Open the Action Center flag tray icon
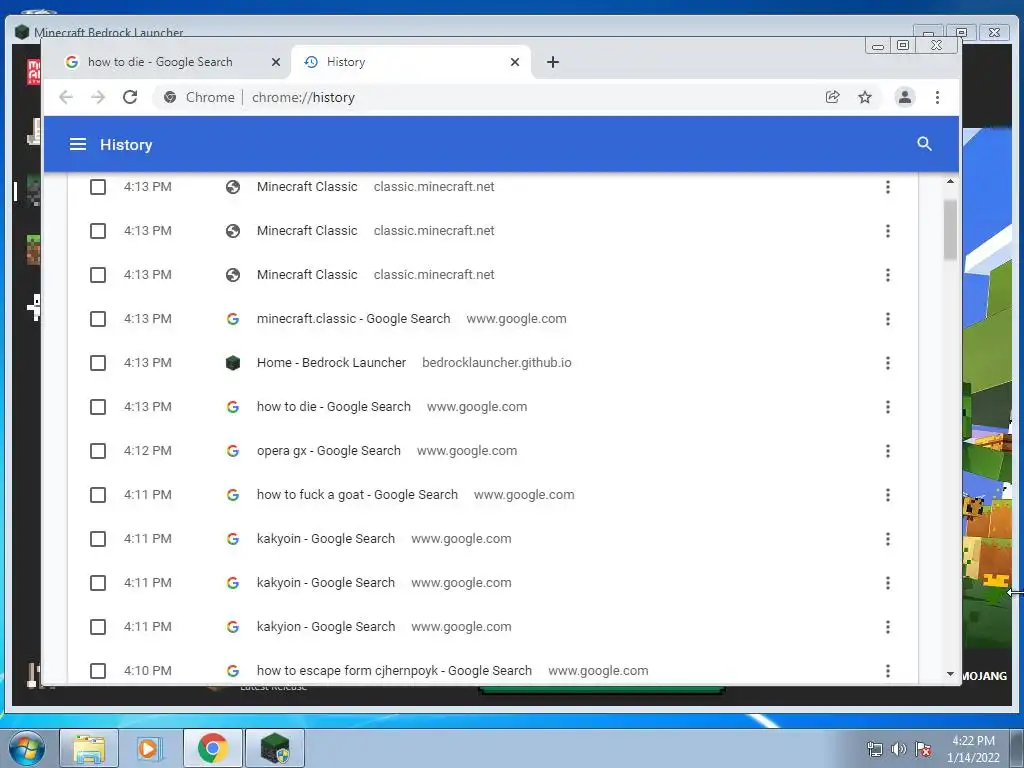 (x=923, y=749)
